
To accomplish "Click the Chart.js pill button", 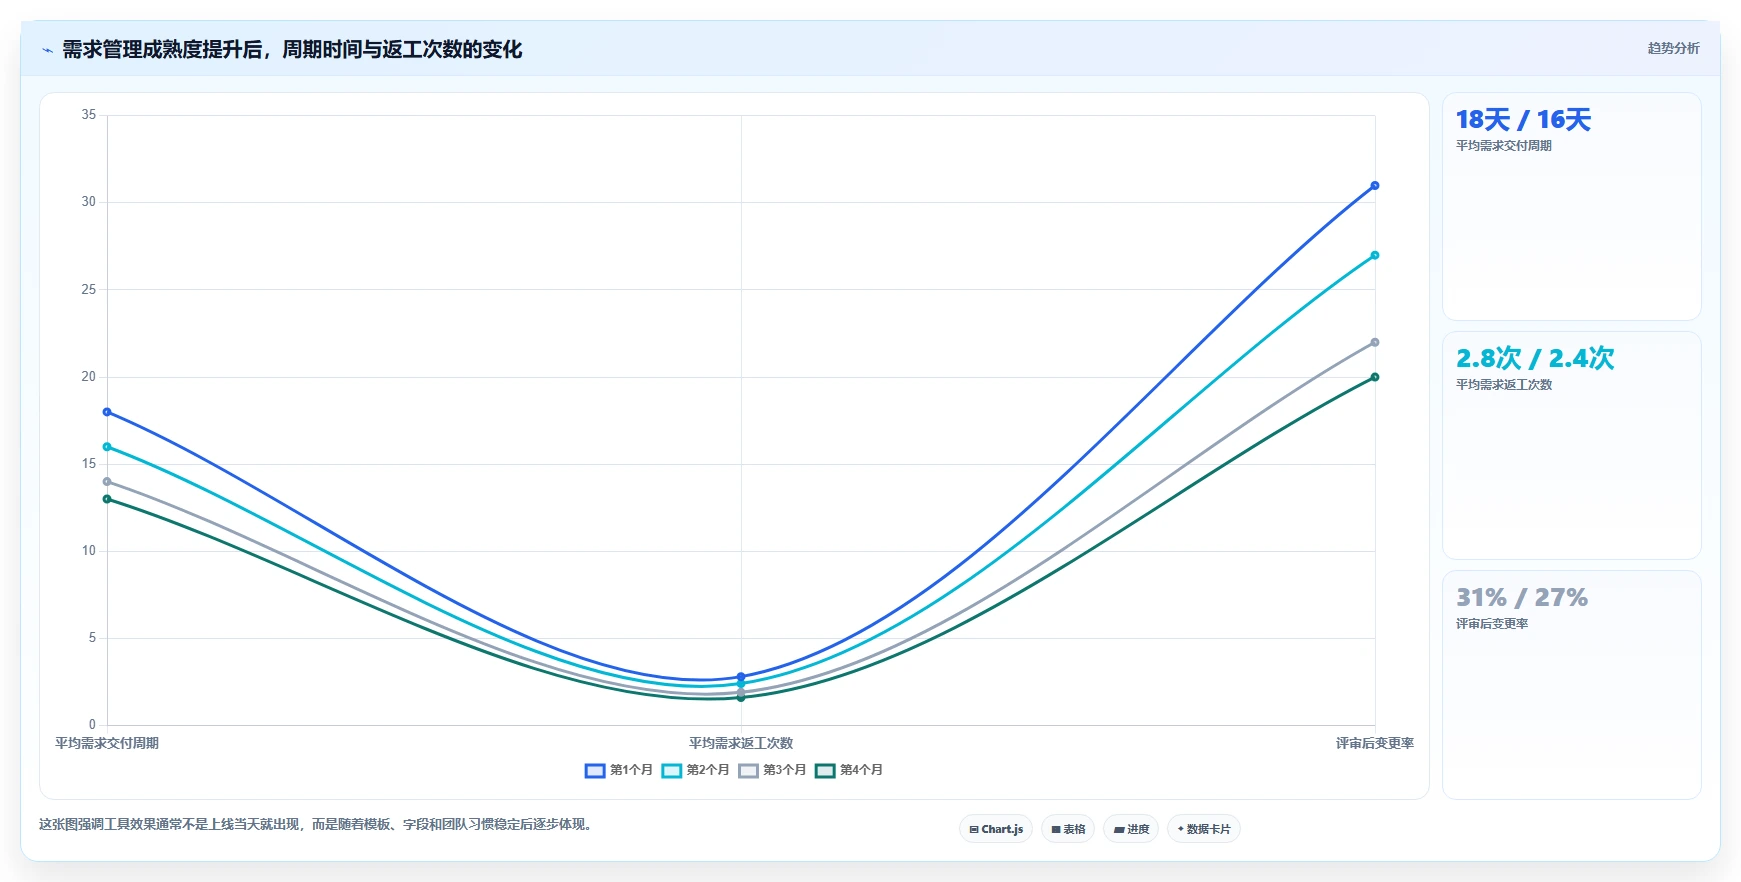I will 996,829.
